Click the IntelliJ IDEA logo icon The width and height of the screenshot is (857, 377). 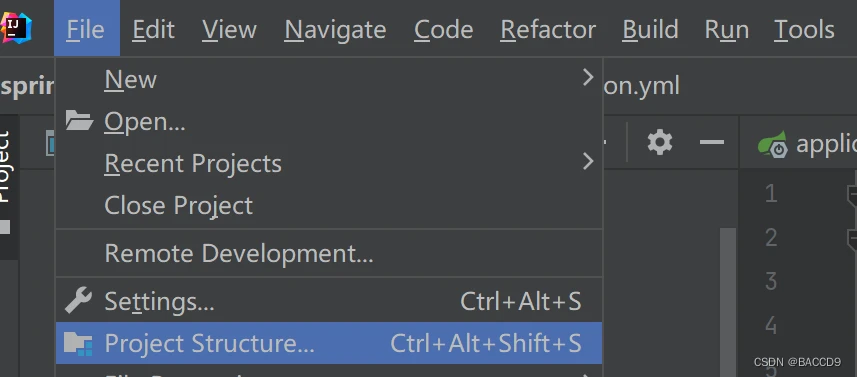point(15,27)
